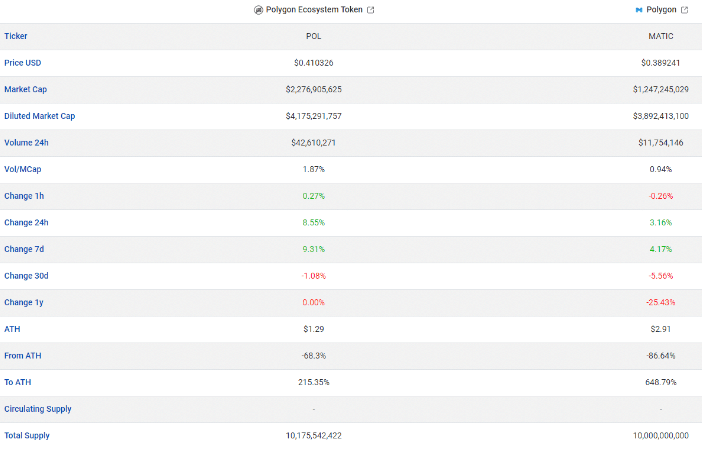Screen dimensions: 702x449
Task: Select the To ATH row label
Action: (17, 382)
